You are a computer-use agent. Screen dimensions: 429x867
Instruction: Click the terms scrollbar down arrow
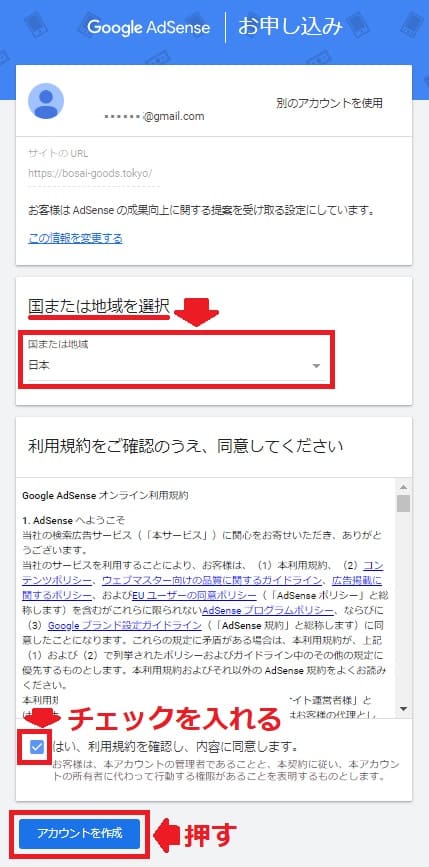click(404, 708)
